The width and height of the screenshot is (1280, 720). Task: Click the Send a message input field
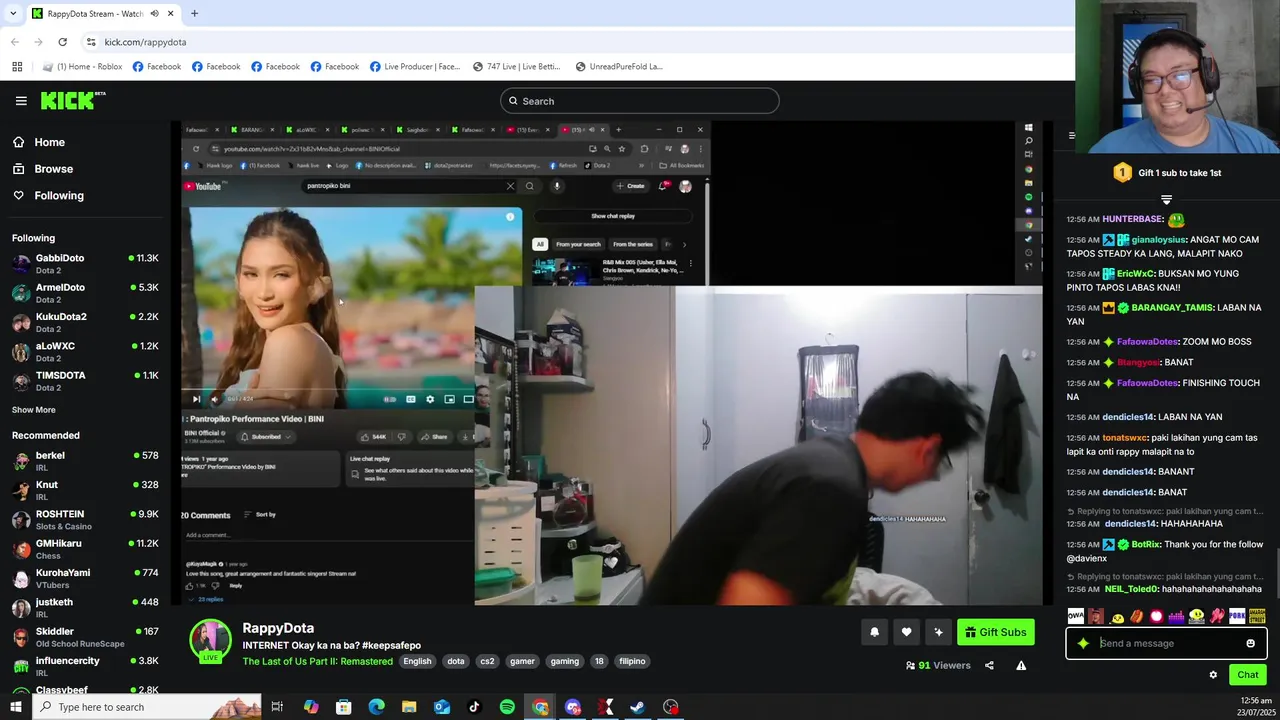[x=1166, y=644]
